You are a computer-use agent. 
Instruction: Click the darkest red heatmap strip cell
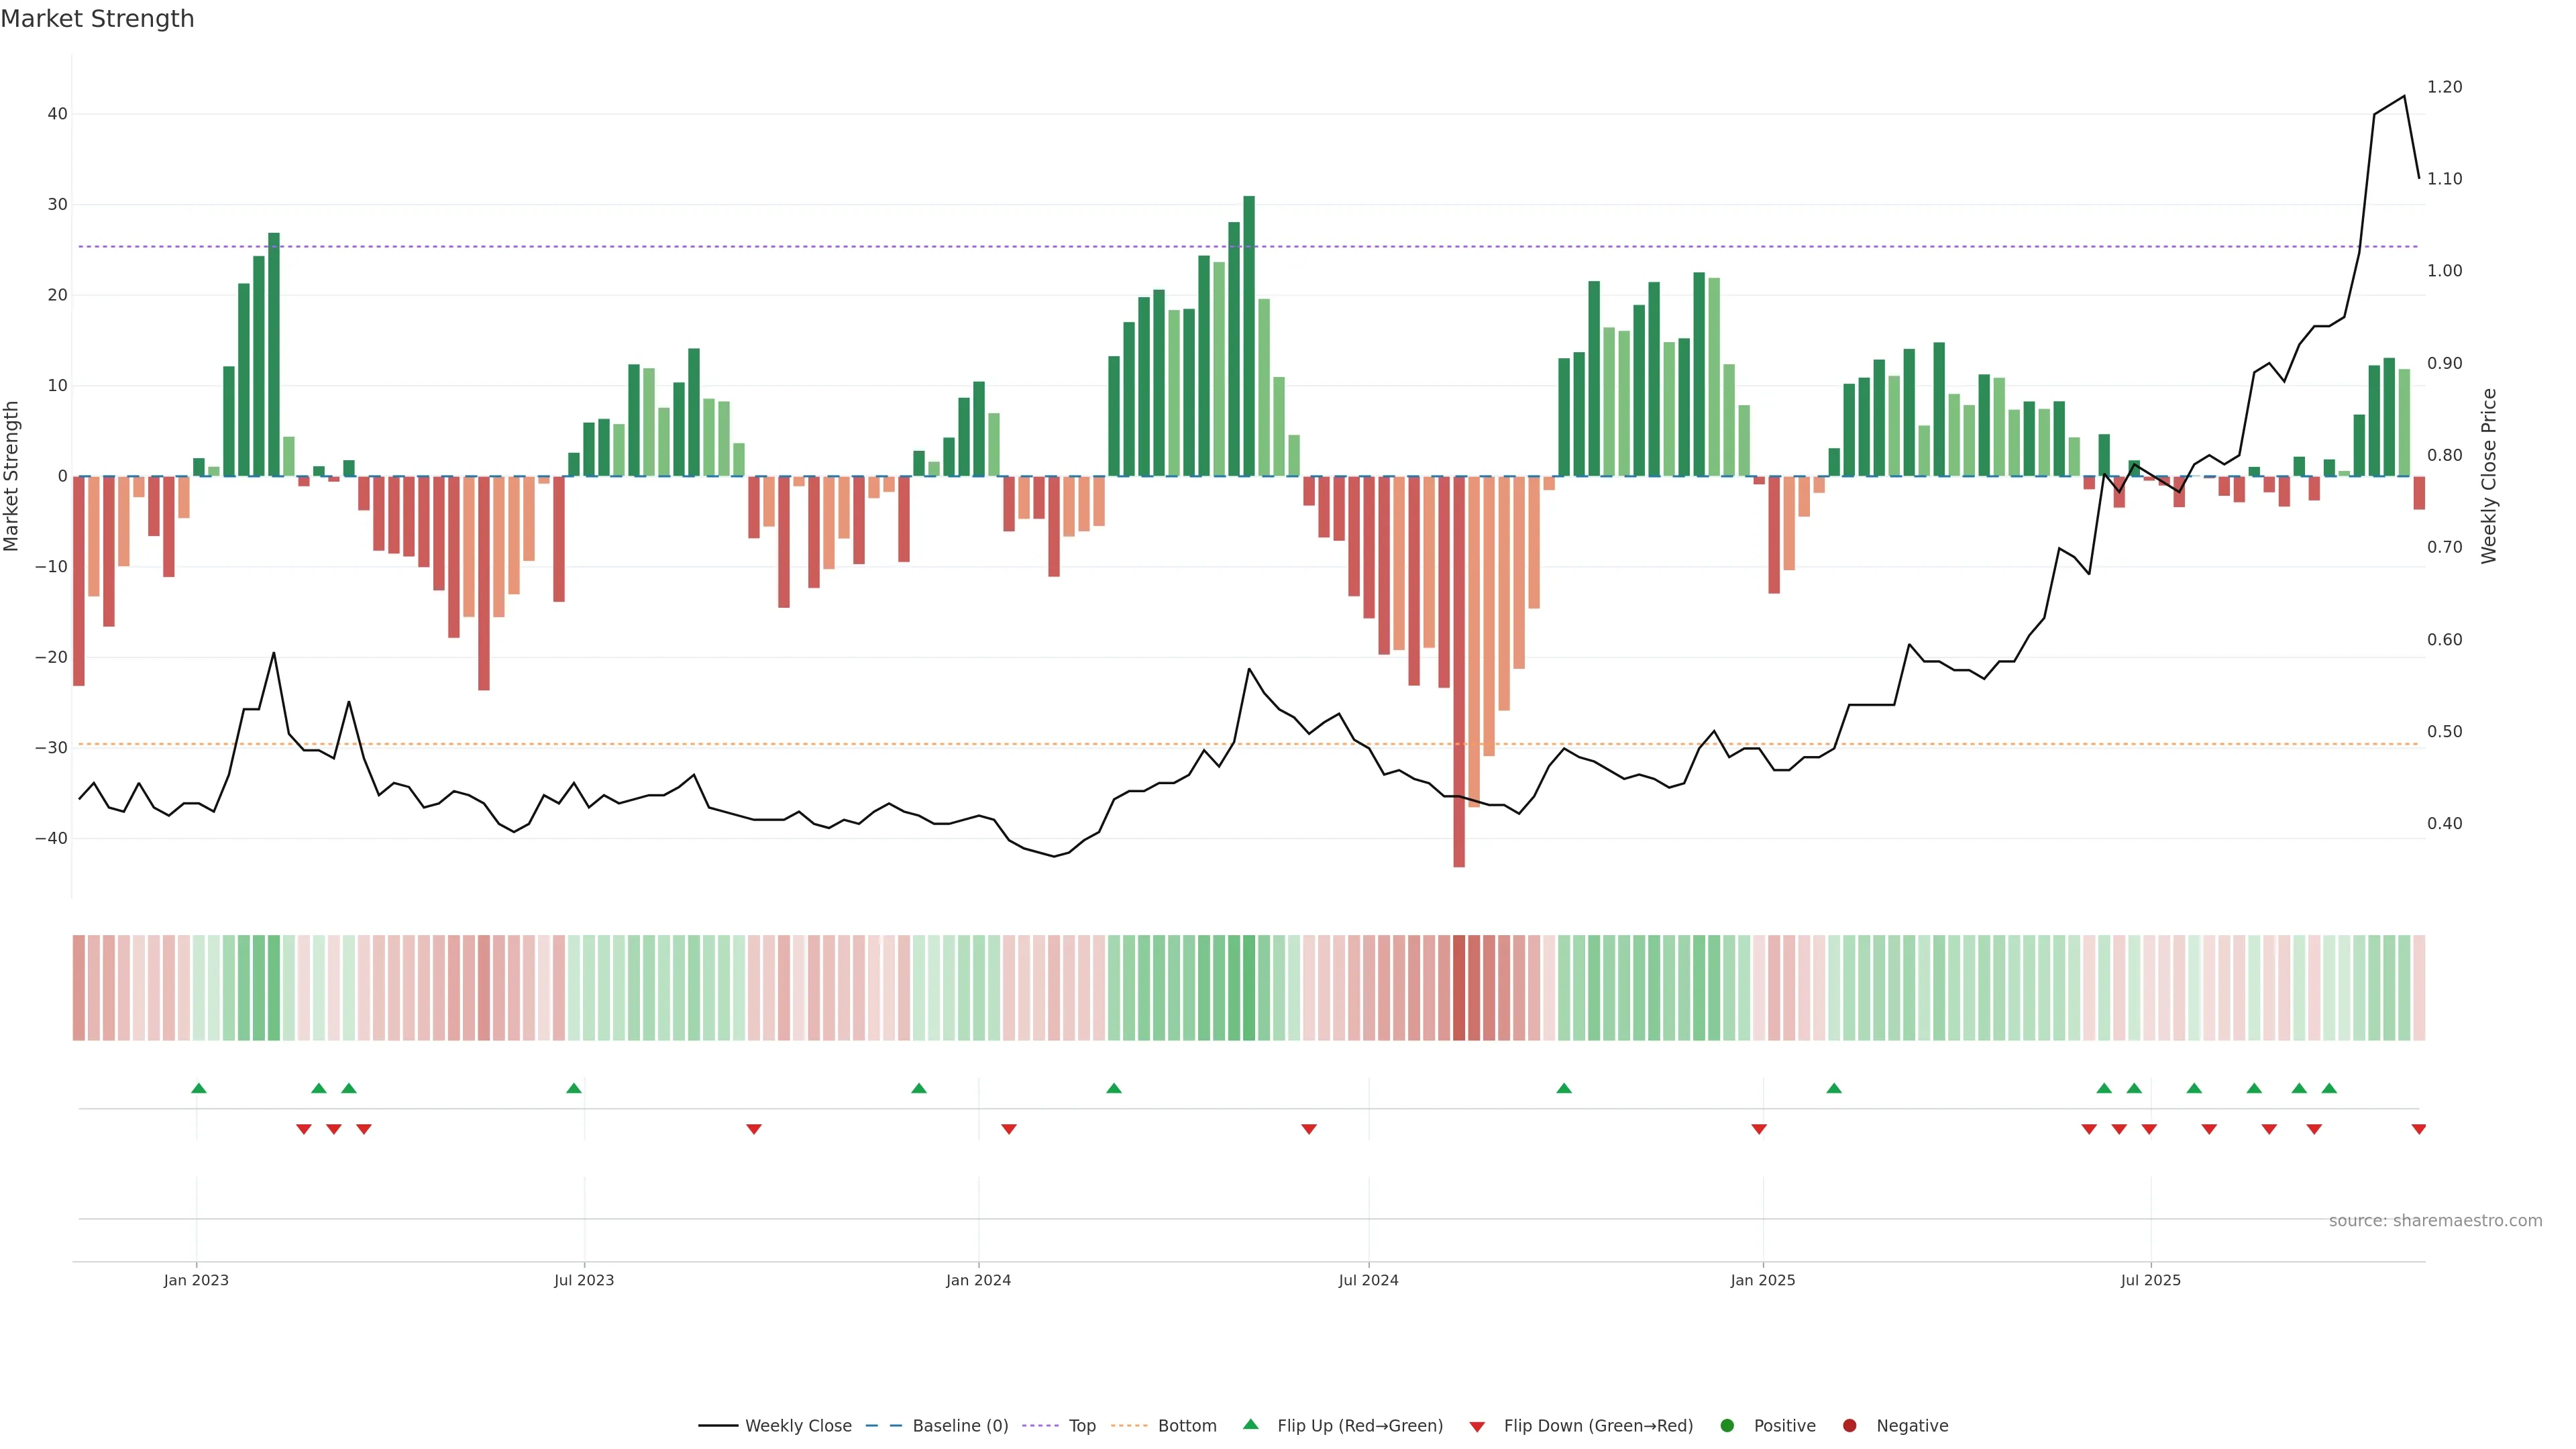pyautogui.click(x=1459, y=988)
